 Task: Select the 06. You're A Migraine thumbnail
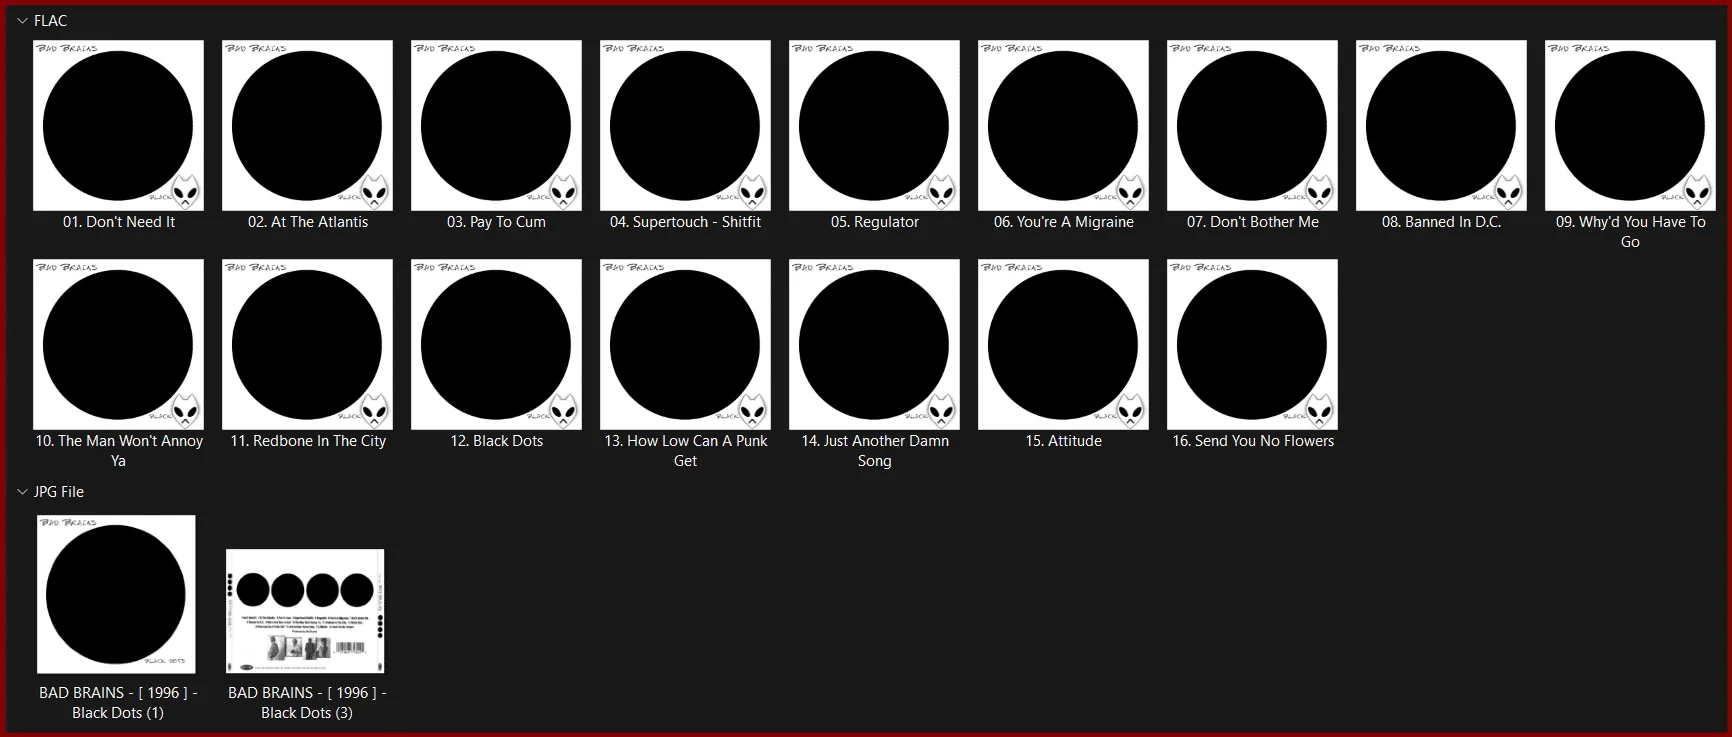pos(1063,125)
